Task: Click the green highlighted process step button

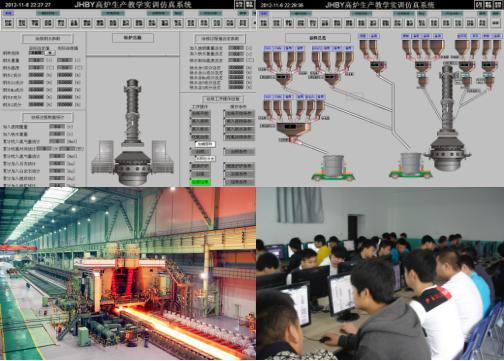Action: pyautogui.click(x=200, y=182)
